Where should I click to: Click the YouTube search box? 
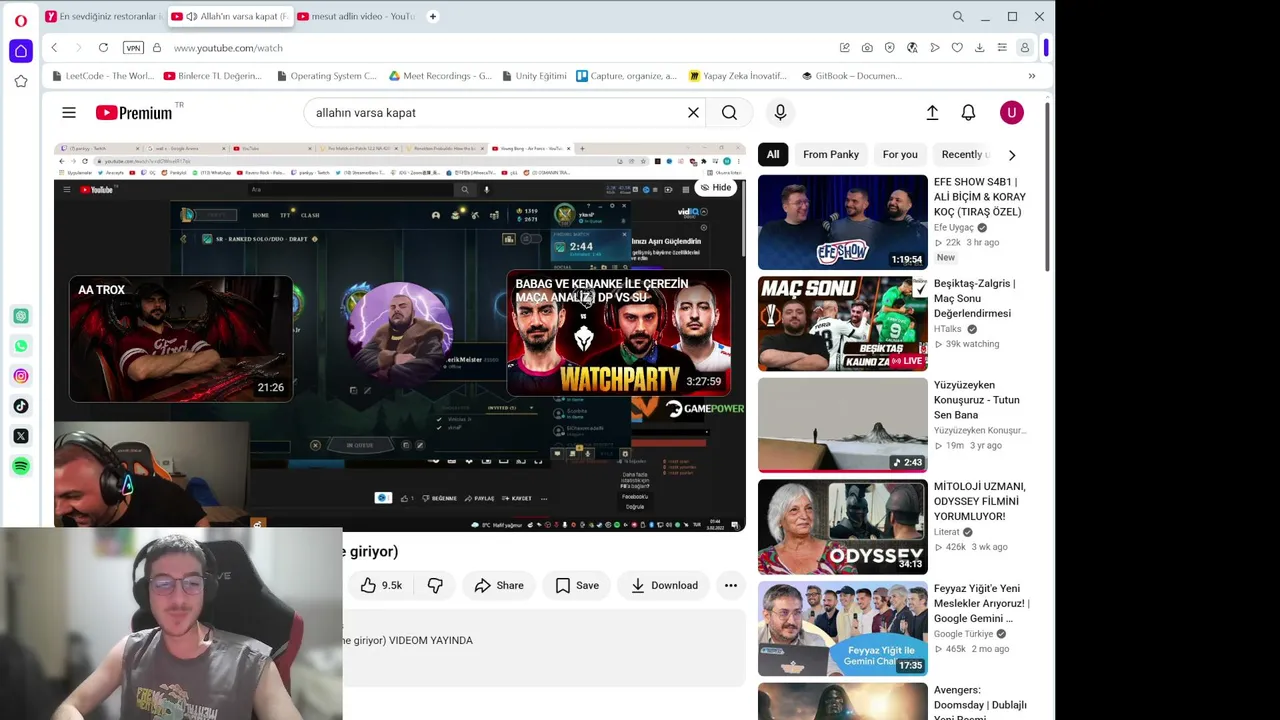pyautogui.click(x=495, y=113)
